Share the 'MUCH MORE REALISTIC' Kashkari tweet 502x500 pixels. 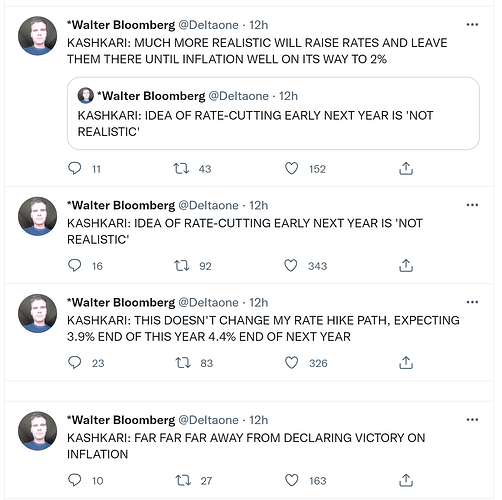(x=406, y=169)
